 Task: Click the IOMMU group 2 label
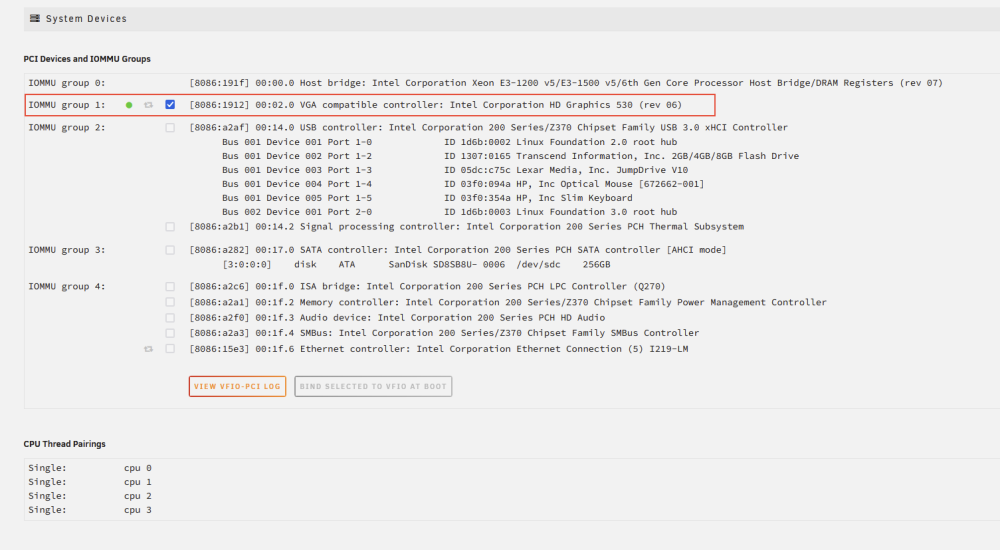(67, 128)
